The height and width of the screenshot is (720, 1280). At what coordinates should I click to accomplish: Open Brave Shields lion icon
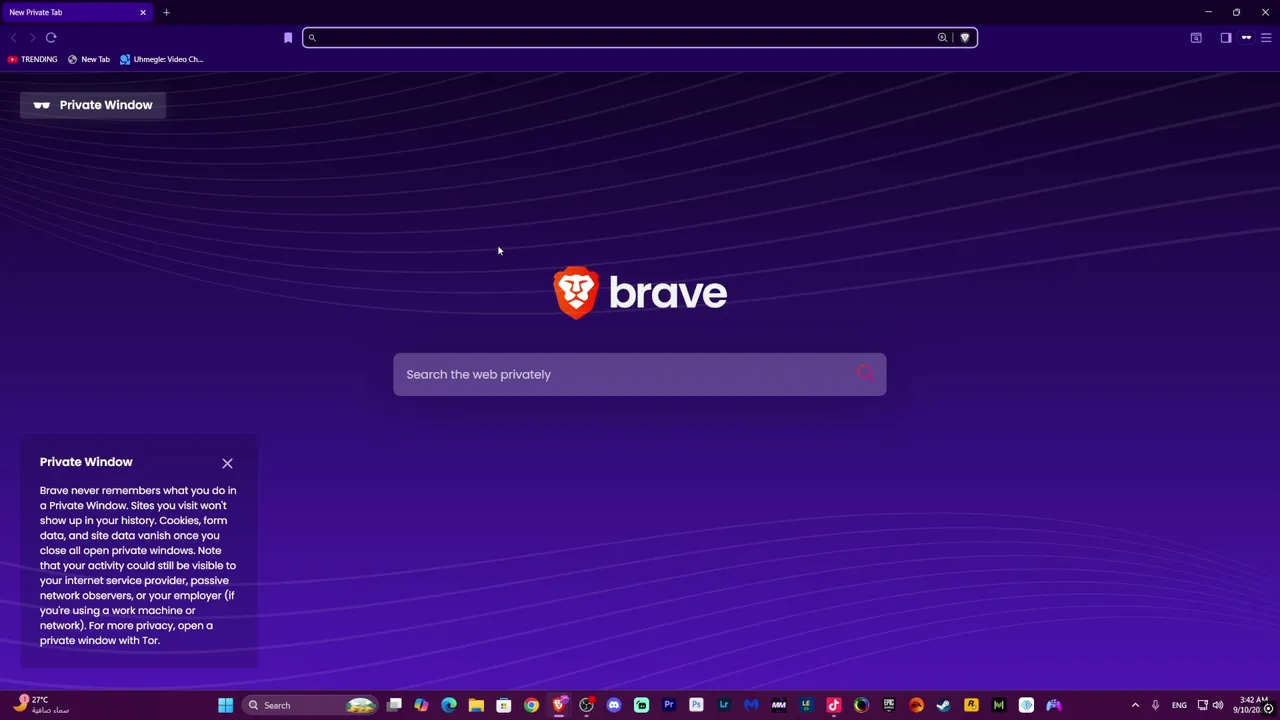[x=965, y=38]
